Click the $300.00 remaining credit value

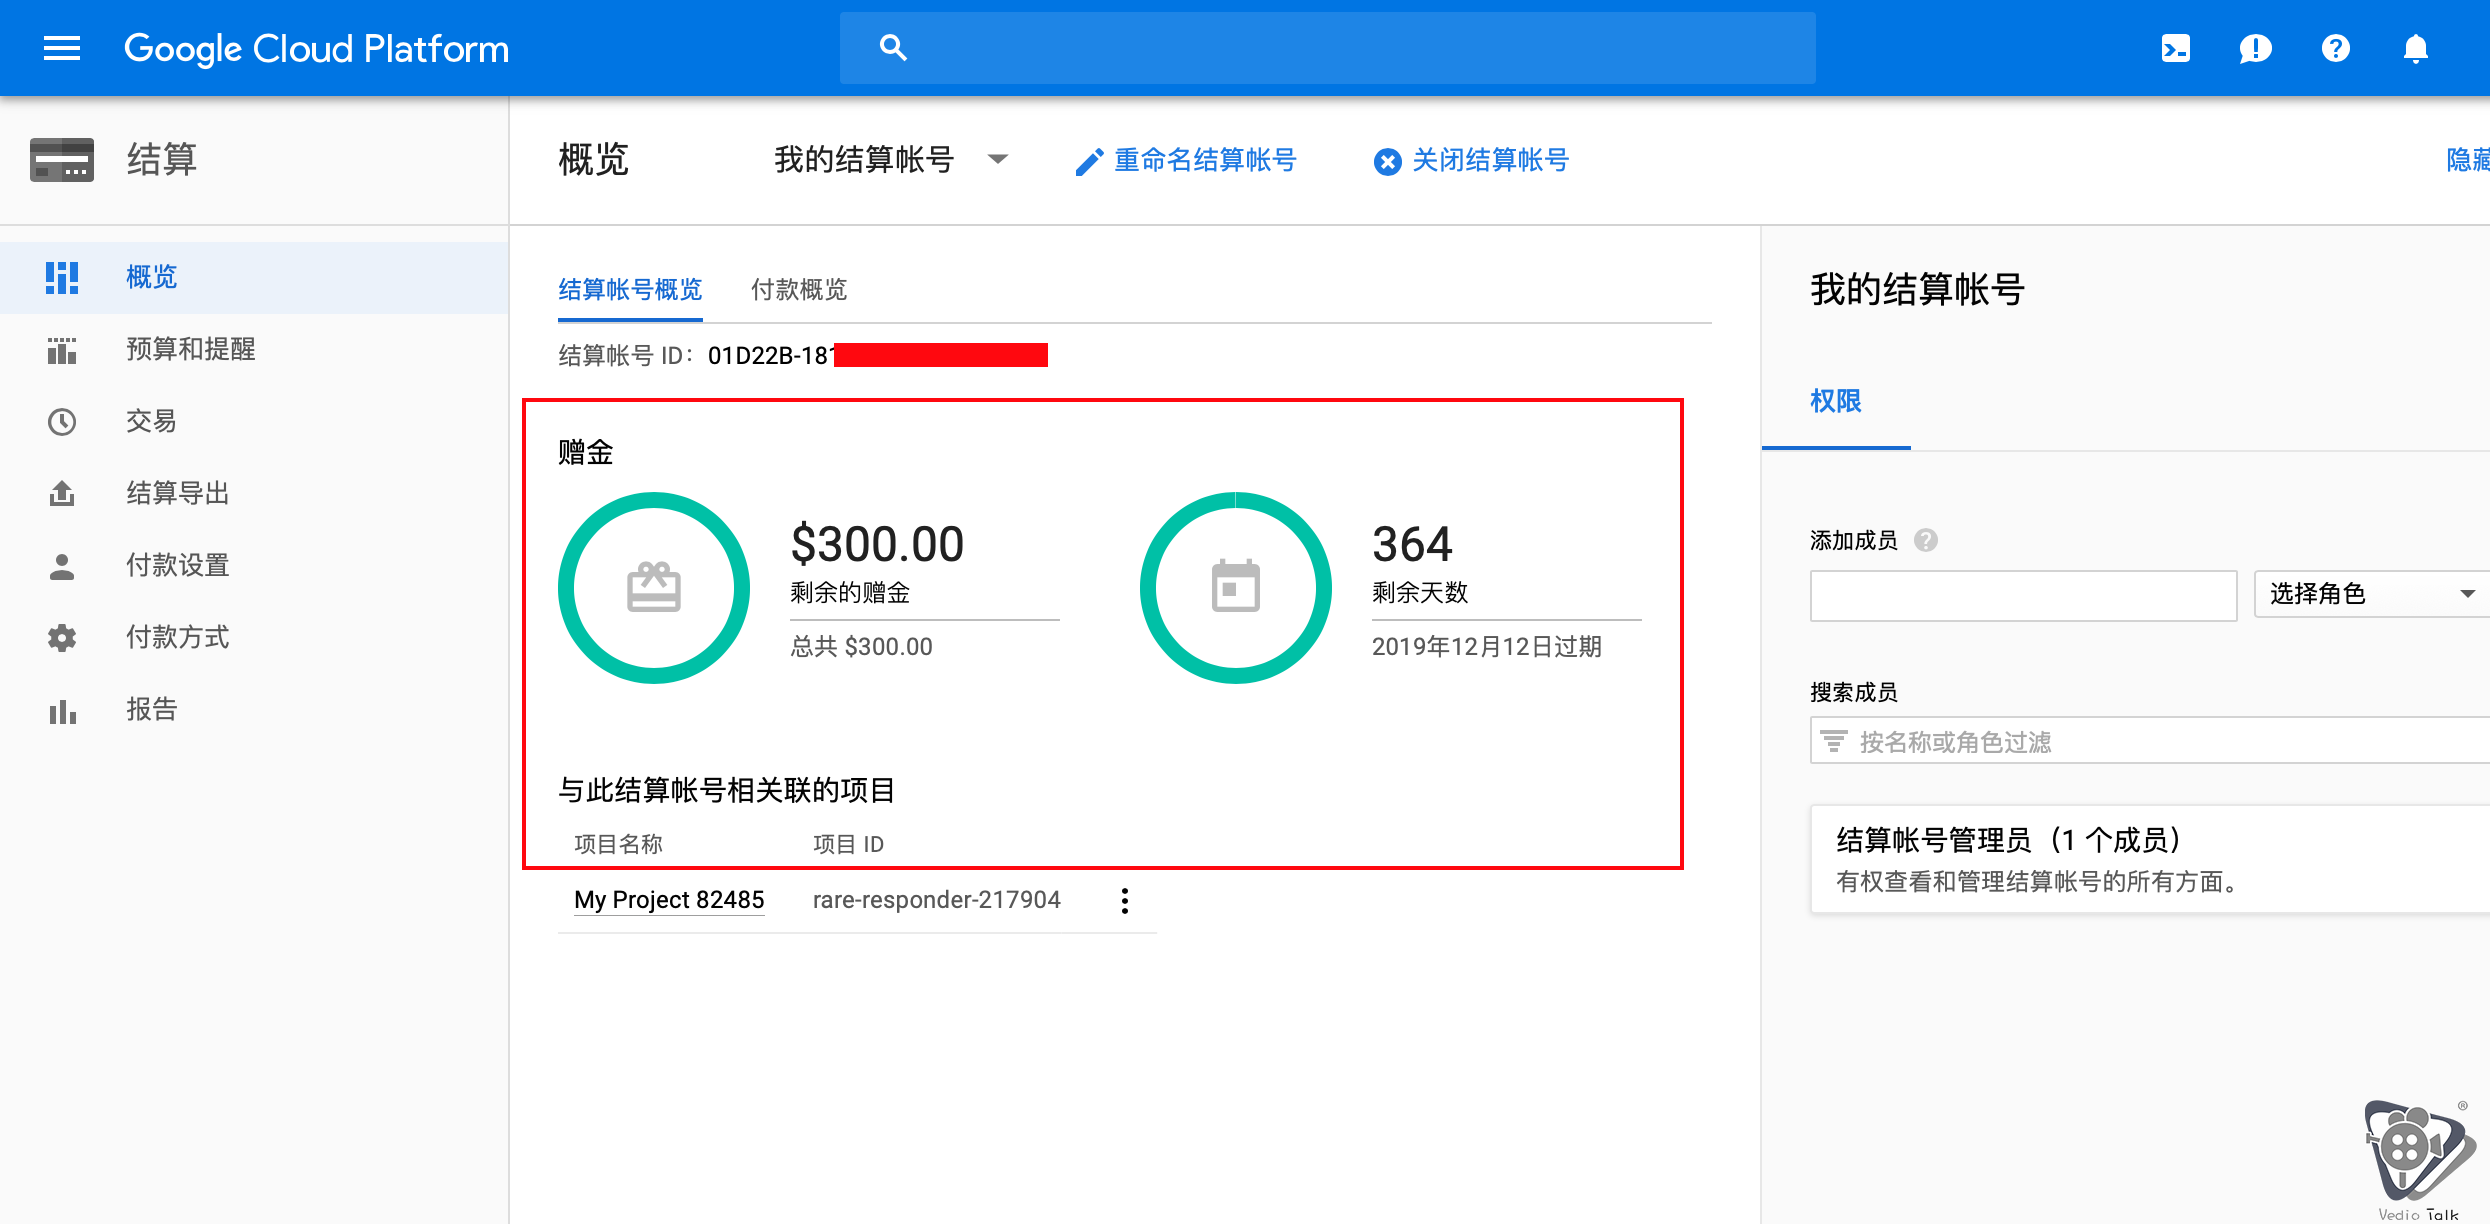tap(877, 544)
